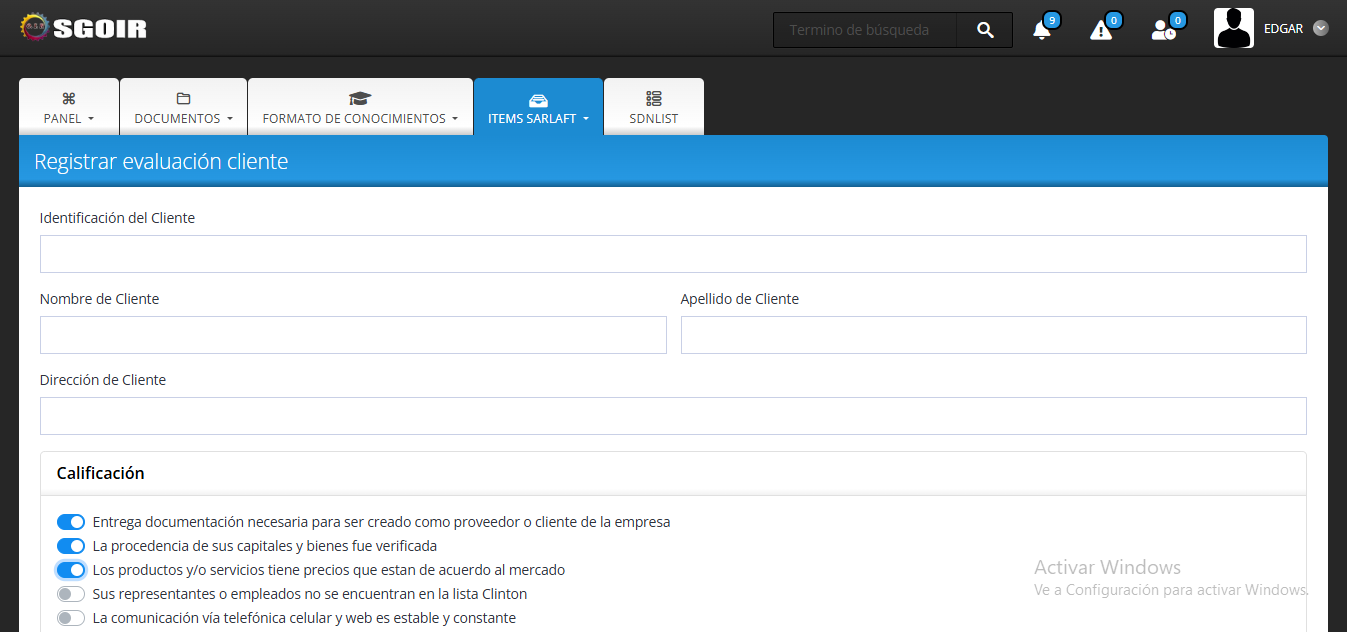Click the user clock pending icon

tap(1163, 30)
